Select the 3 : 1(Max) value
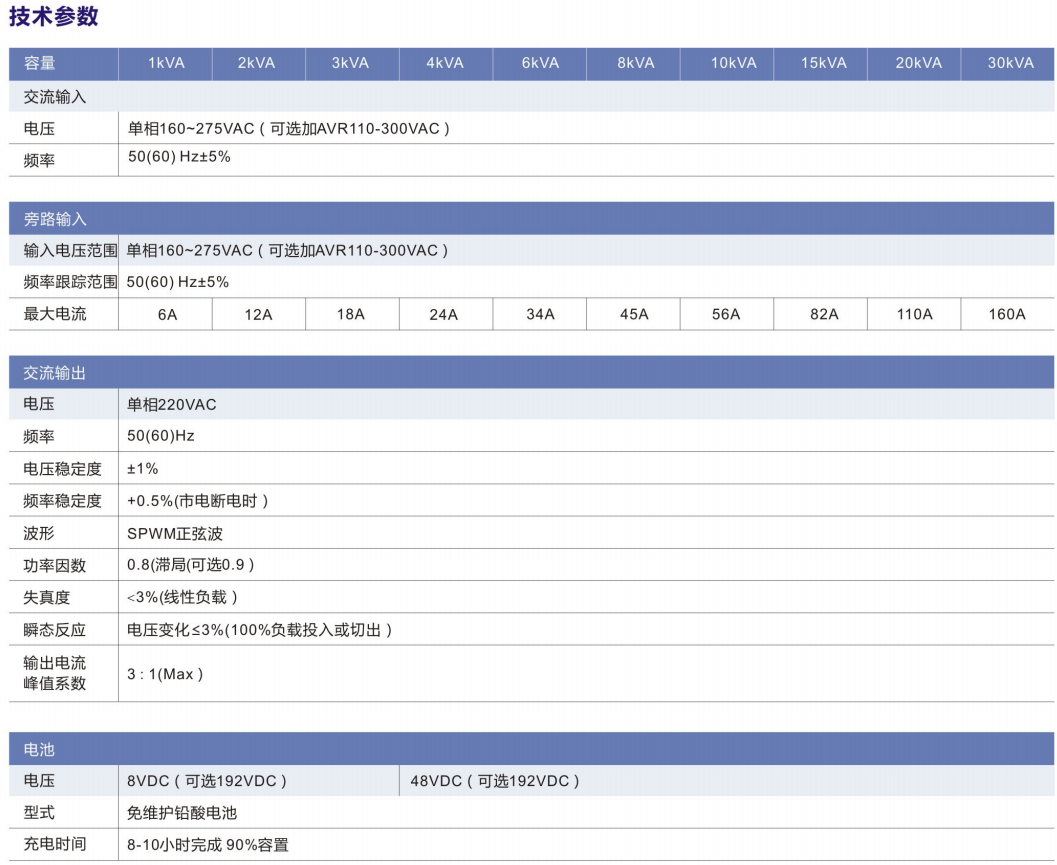The width and height of the screenshot is (1057, 865). [165, 674]
